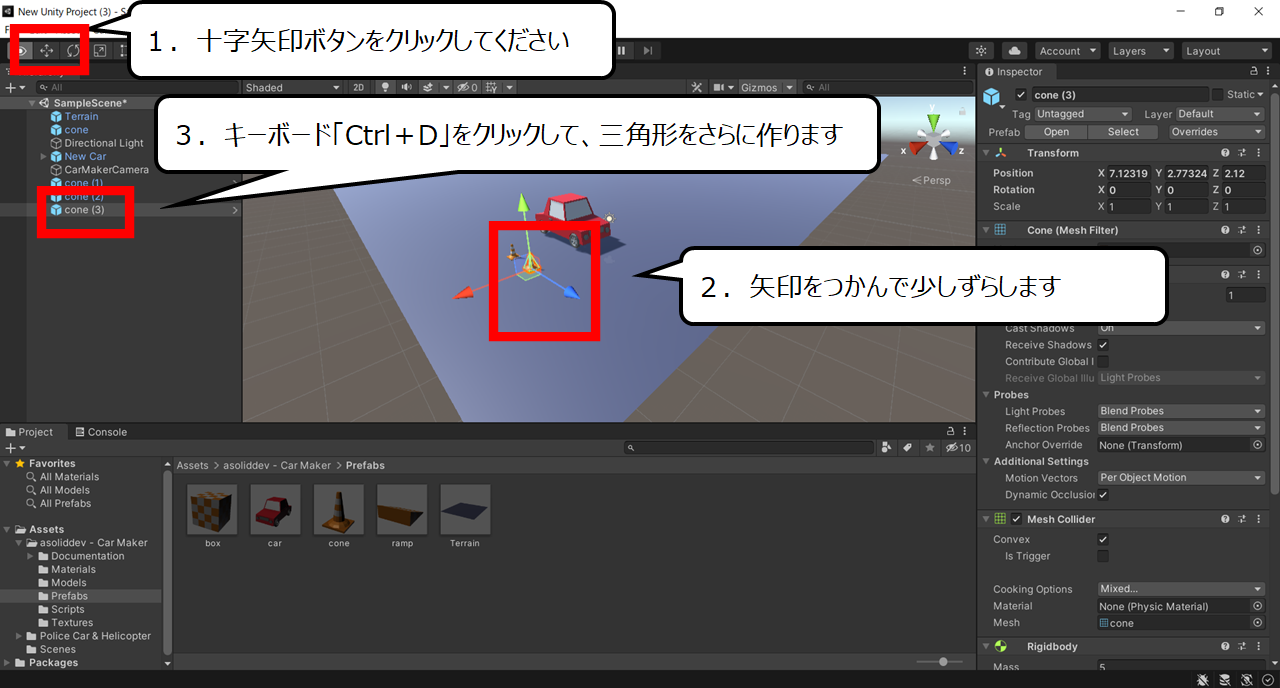The height and width of the screenshot is (688, 1280).
Task: Toggle Contribute Global Illumination checkbox
Action: [1103, 361]
